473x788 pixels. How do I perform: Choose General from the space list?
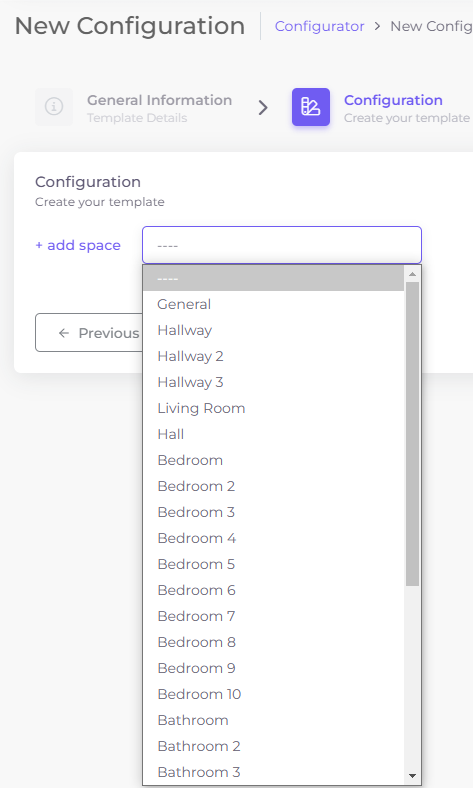pyautogui.click(x=273, y=304)
